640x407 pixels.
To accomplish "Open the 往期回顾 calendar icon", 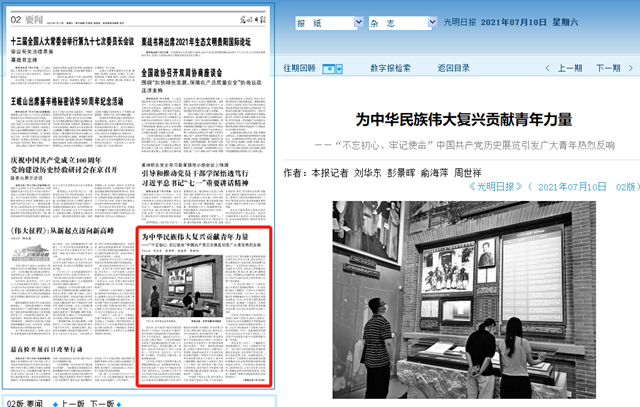I will click(326, 68).
